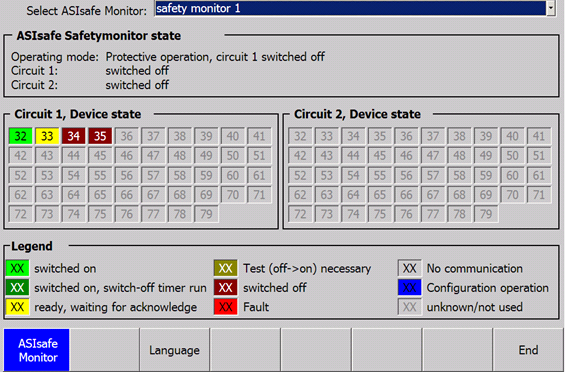Screen dimensions: 565x373
Task: Click device 41 in Circuit 1
Action: point(259,136)
